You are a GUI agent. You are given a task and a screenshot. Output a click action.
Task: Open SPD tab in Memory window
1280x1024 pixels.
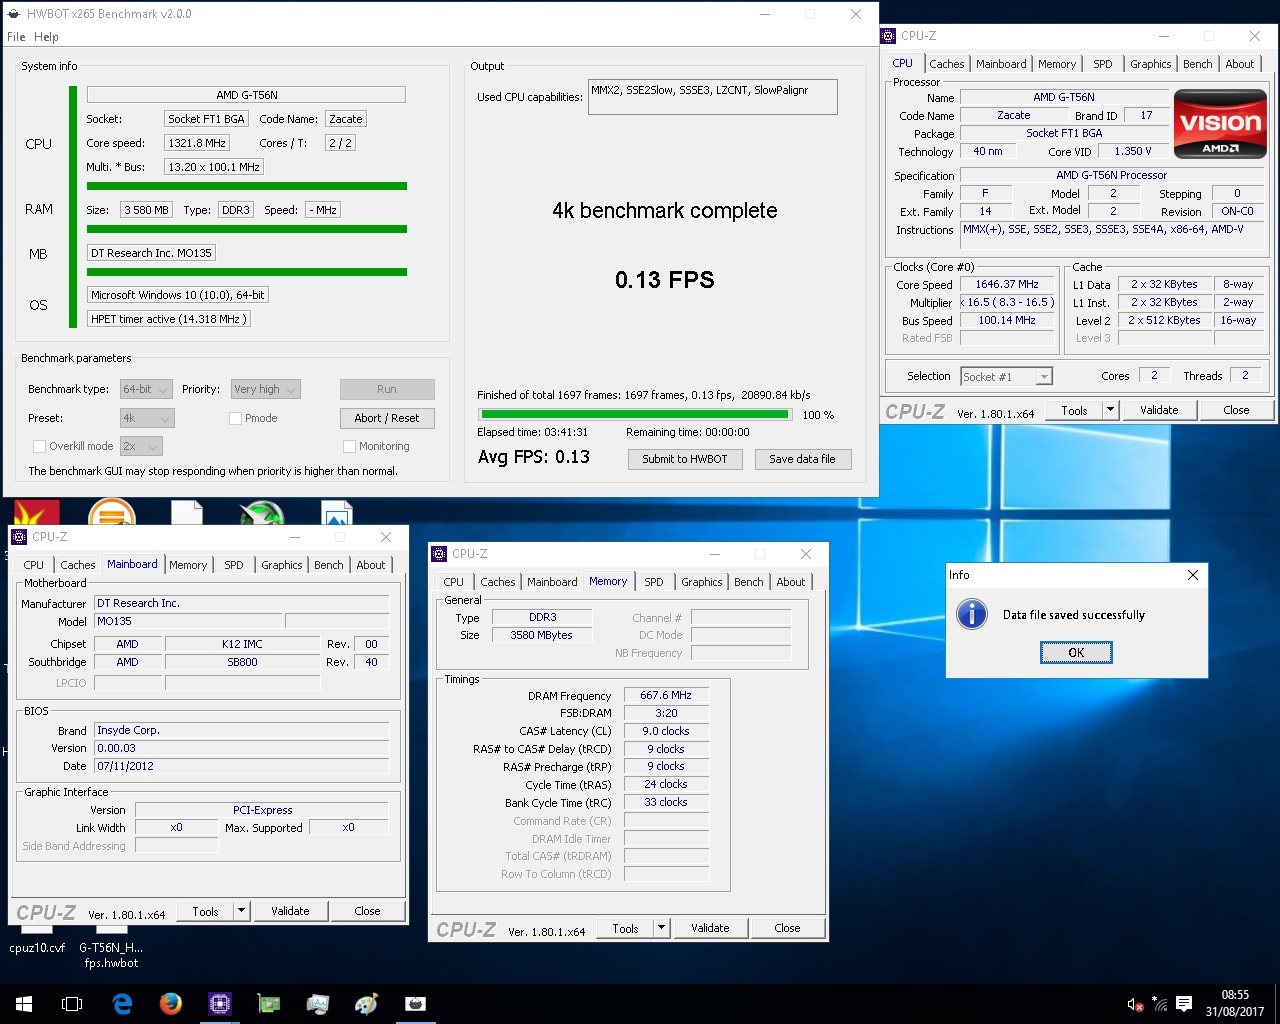[x=653, y=582]
